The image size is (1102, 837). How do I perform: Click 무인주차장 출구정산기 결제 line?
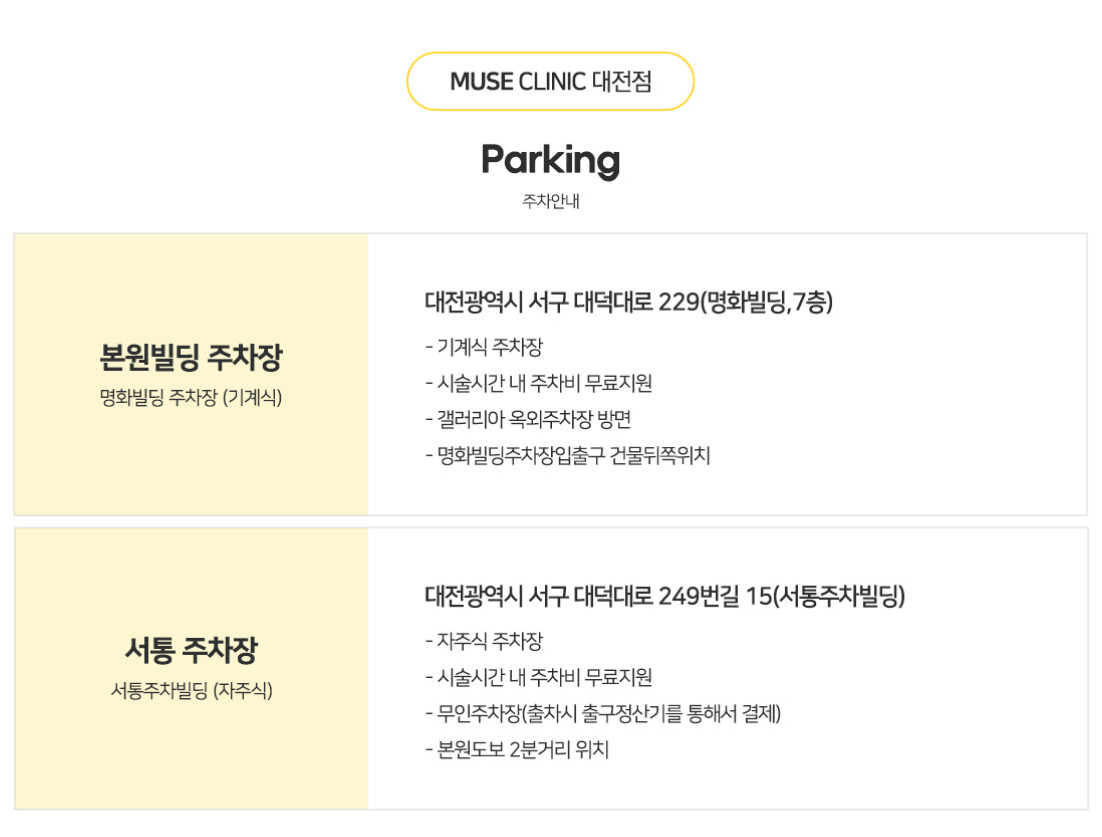[603, 714]
